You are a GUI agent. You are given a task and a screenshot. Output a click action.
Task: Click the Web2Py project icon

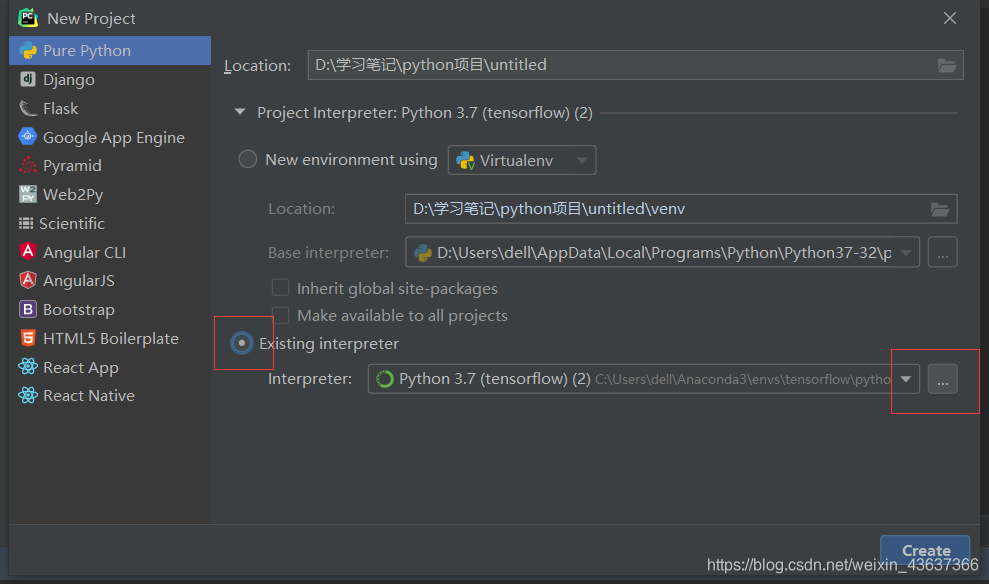coord(28,194)
